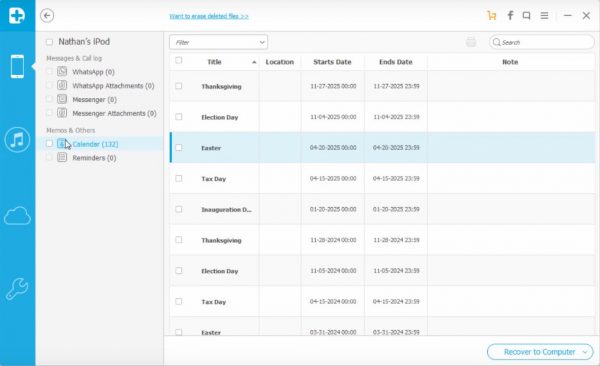Click the Messenger category icon
600x366 pixels.
62,99
